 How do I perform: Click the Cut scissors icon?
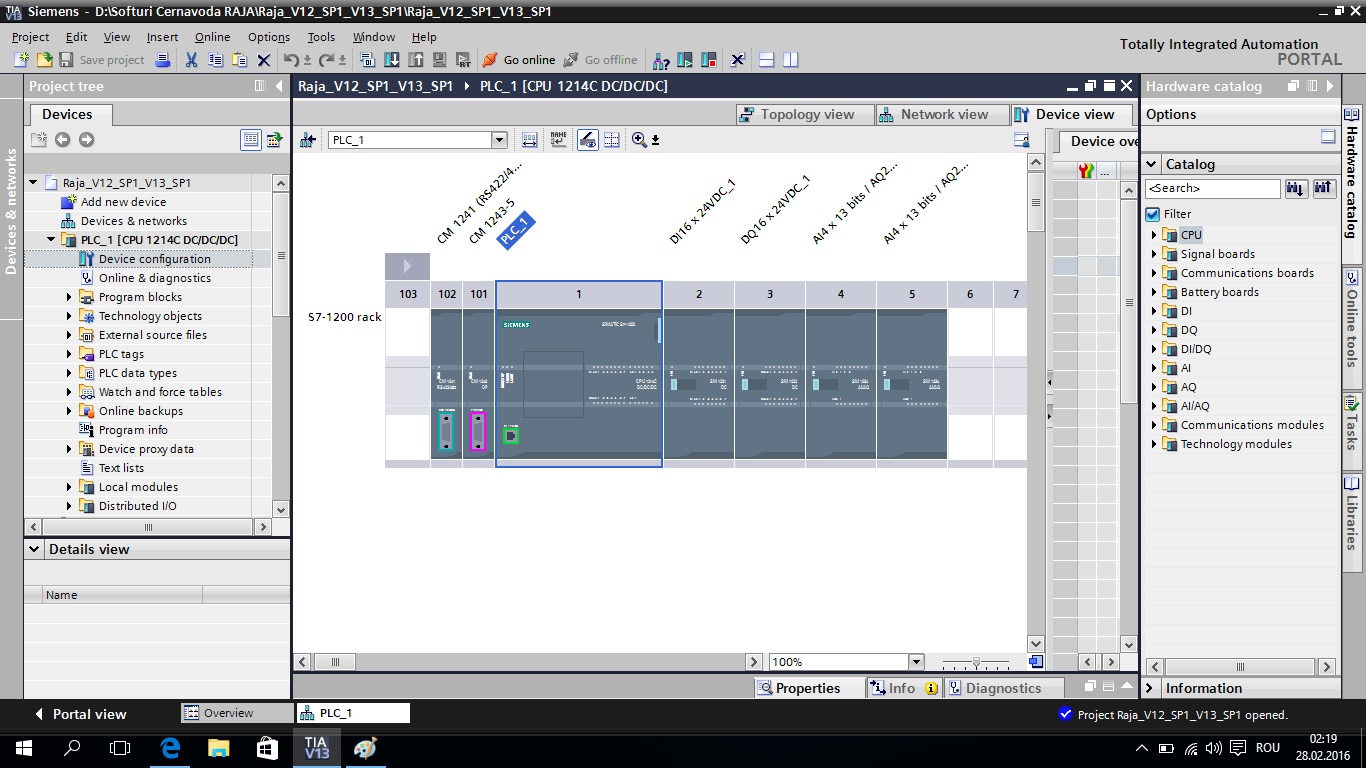(191, 60)
